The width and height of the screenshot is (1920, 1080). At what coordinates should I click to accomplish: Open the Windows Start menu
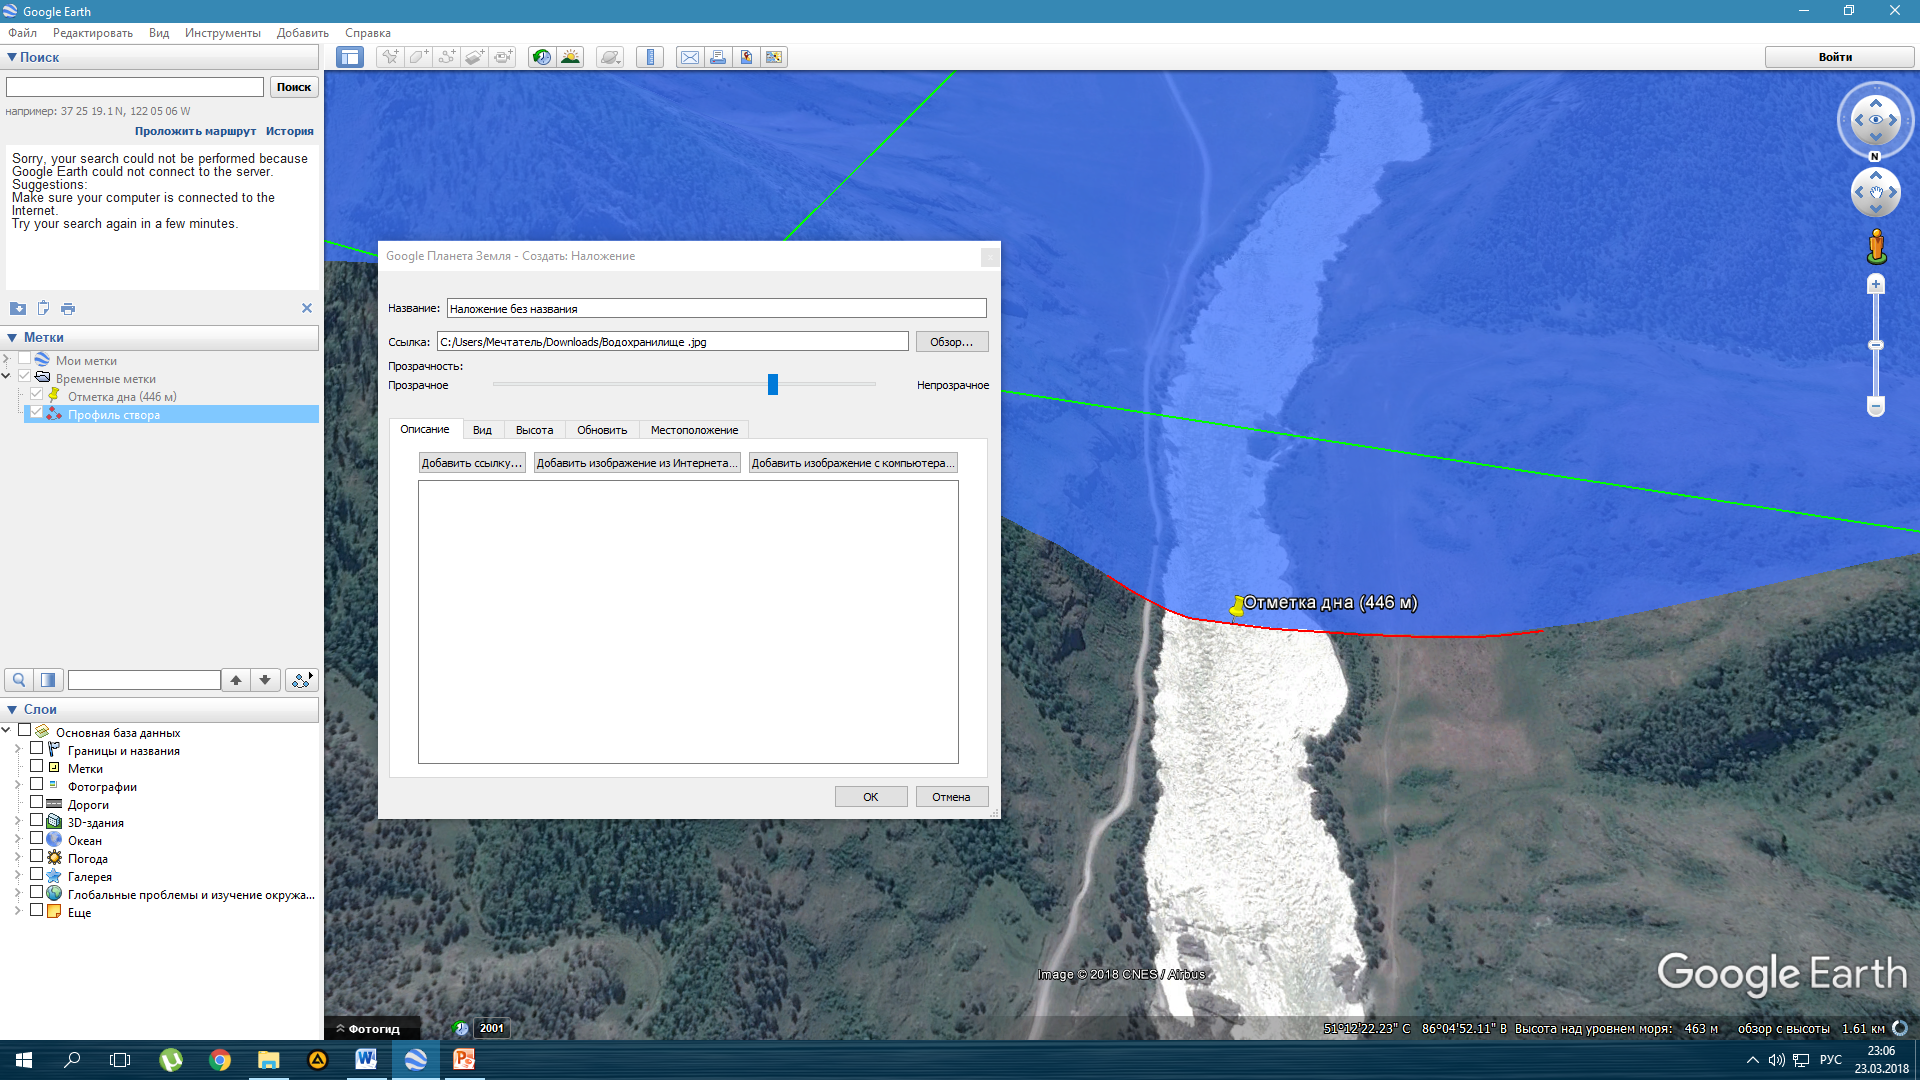pos(24,1060)
